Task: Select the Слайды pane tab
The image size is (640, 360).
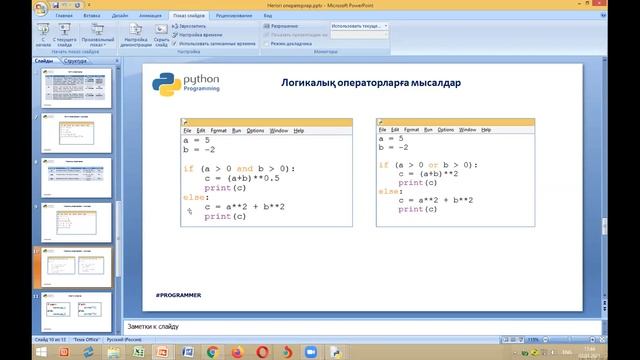Action: (x=44, y=61)
